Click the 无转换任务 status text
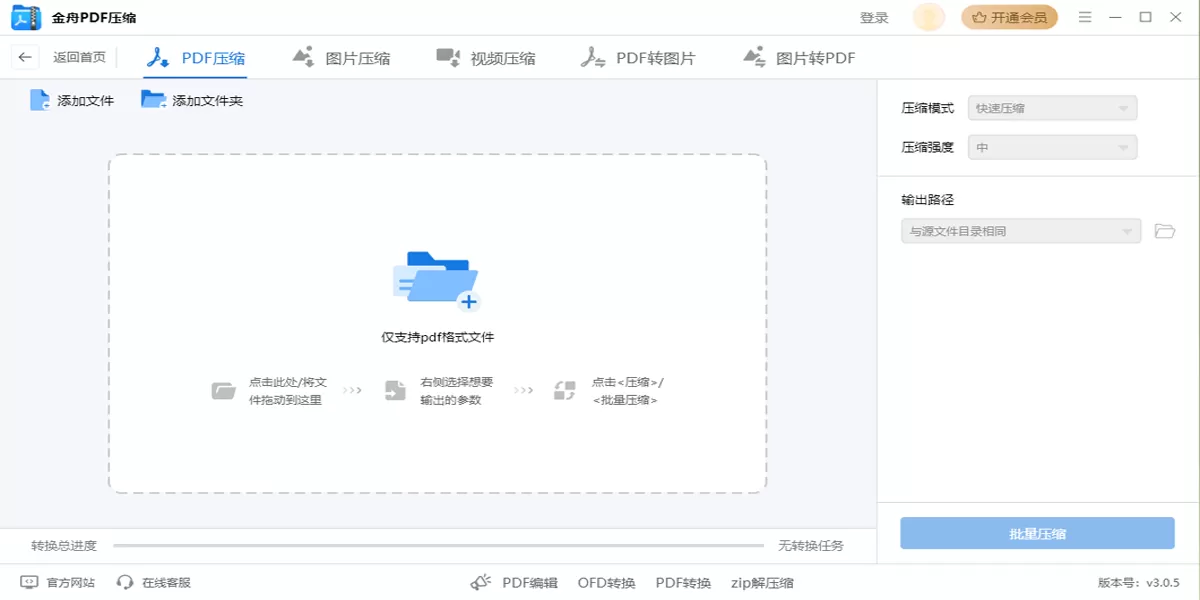This screenshot has width=1200, height=600. (811, 546)
